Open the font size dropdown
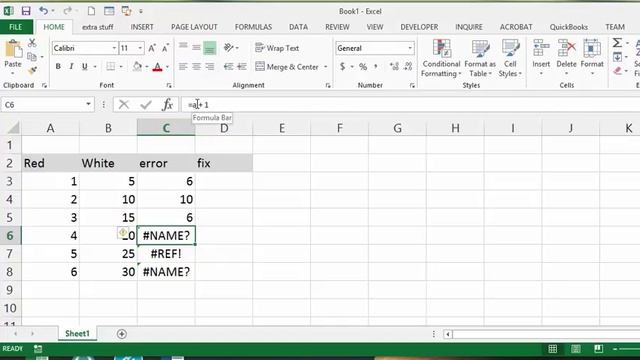This screenshot has height=360, width=640. 140,48
